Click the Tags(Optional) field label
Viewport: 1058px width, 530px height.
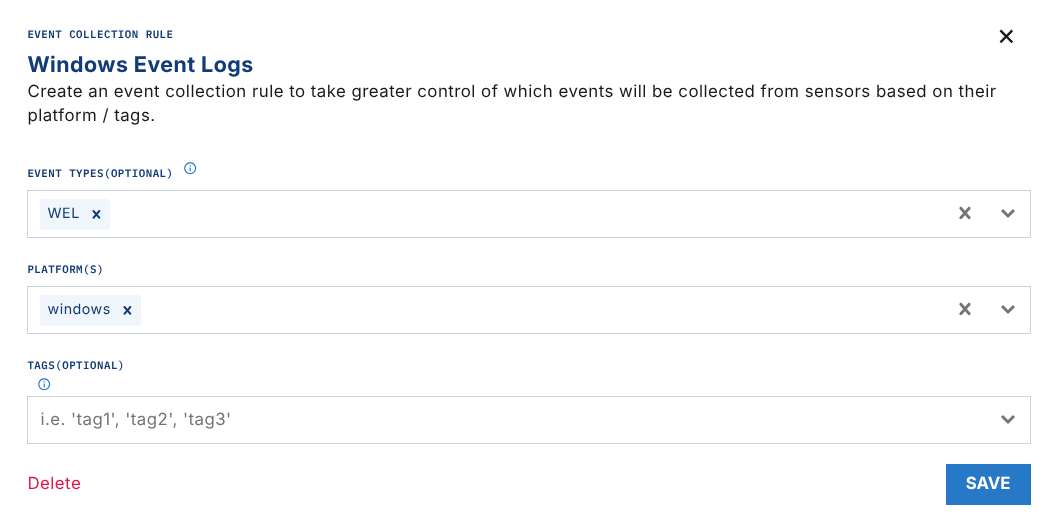click(x=75, y=366)
